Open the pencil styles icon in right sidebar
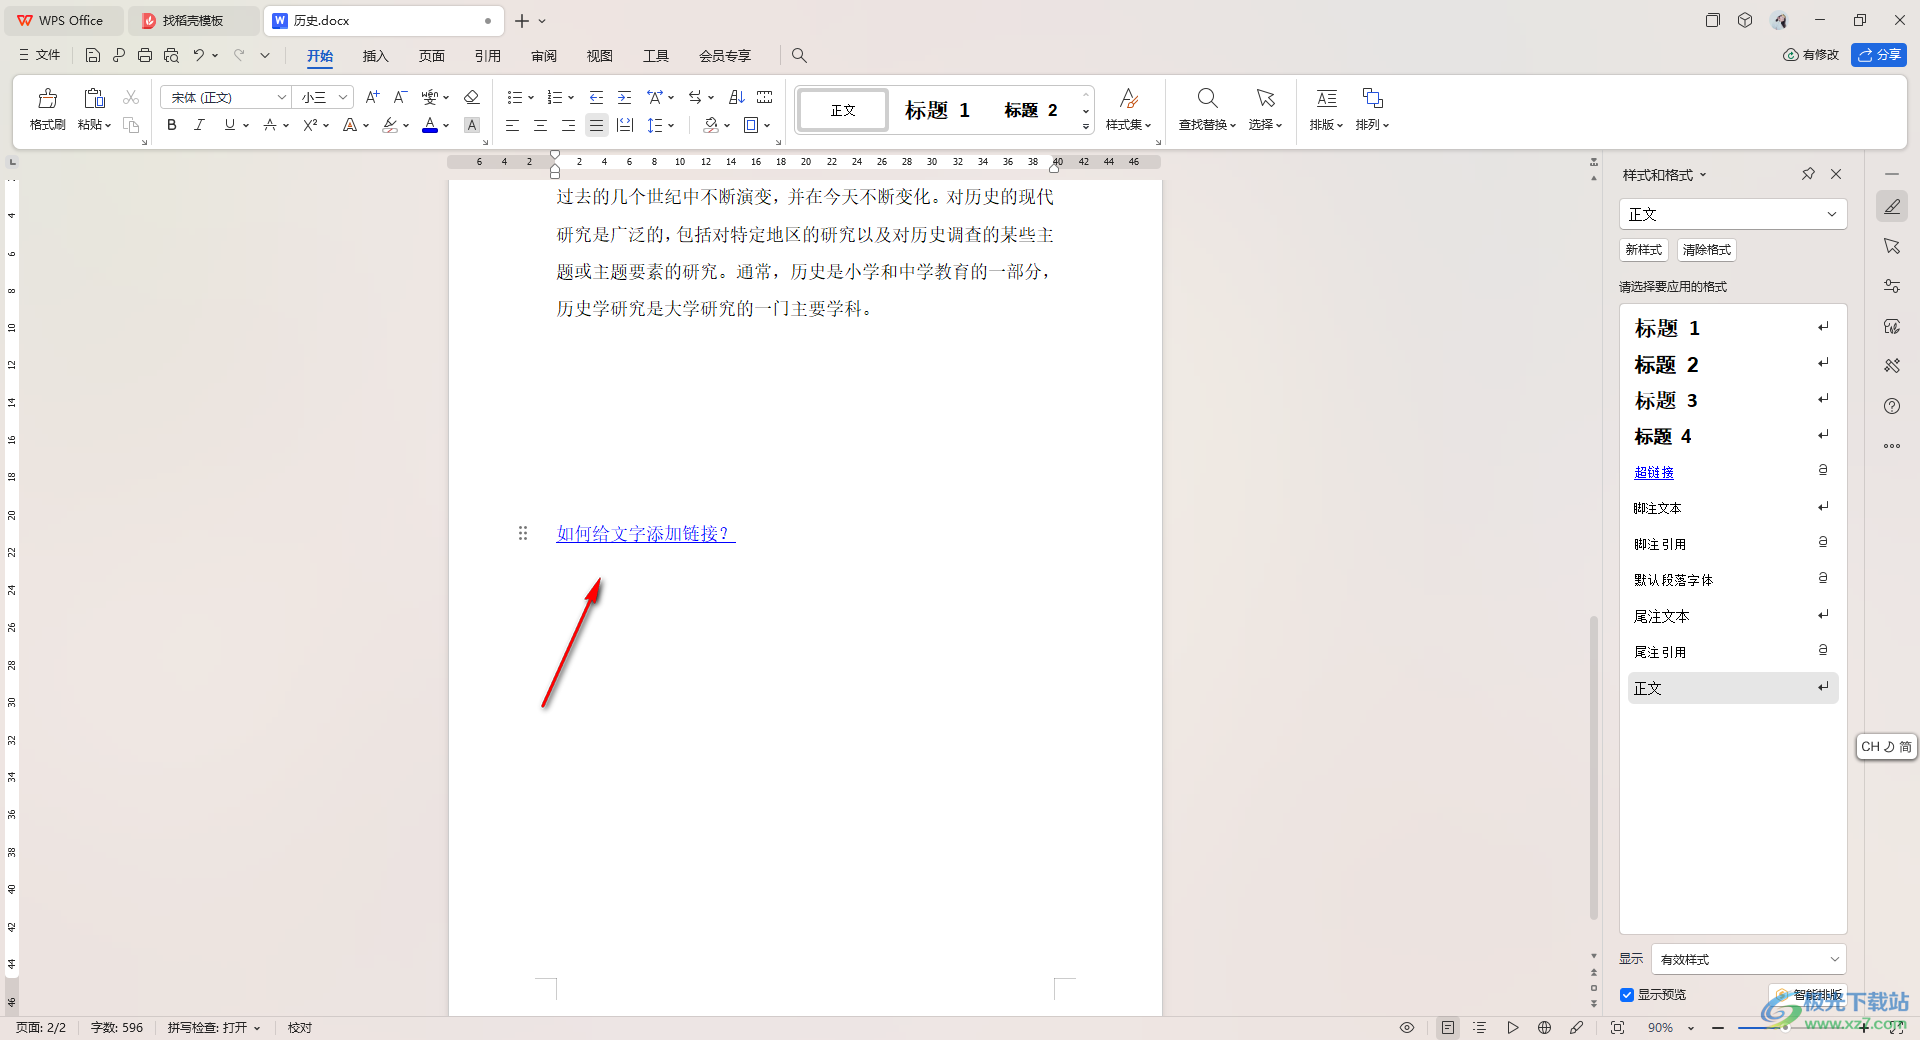 1892,206
